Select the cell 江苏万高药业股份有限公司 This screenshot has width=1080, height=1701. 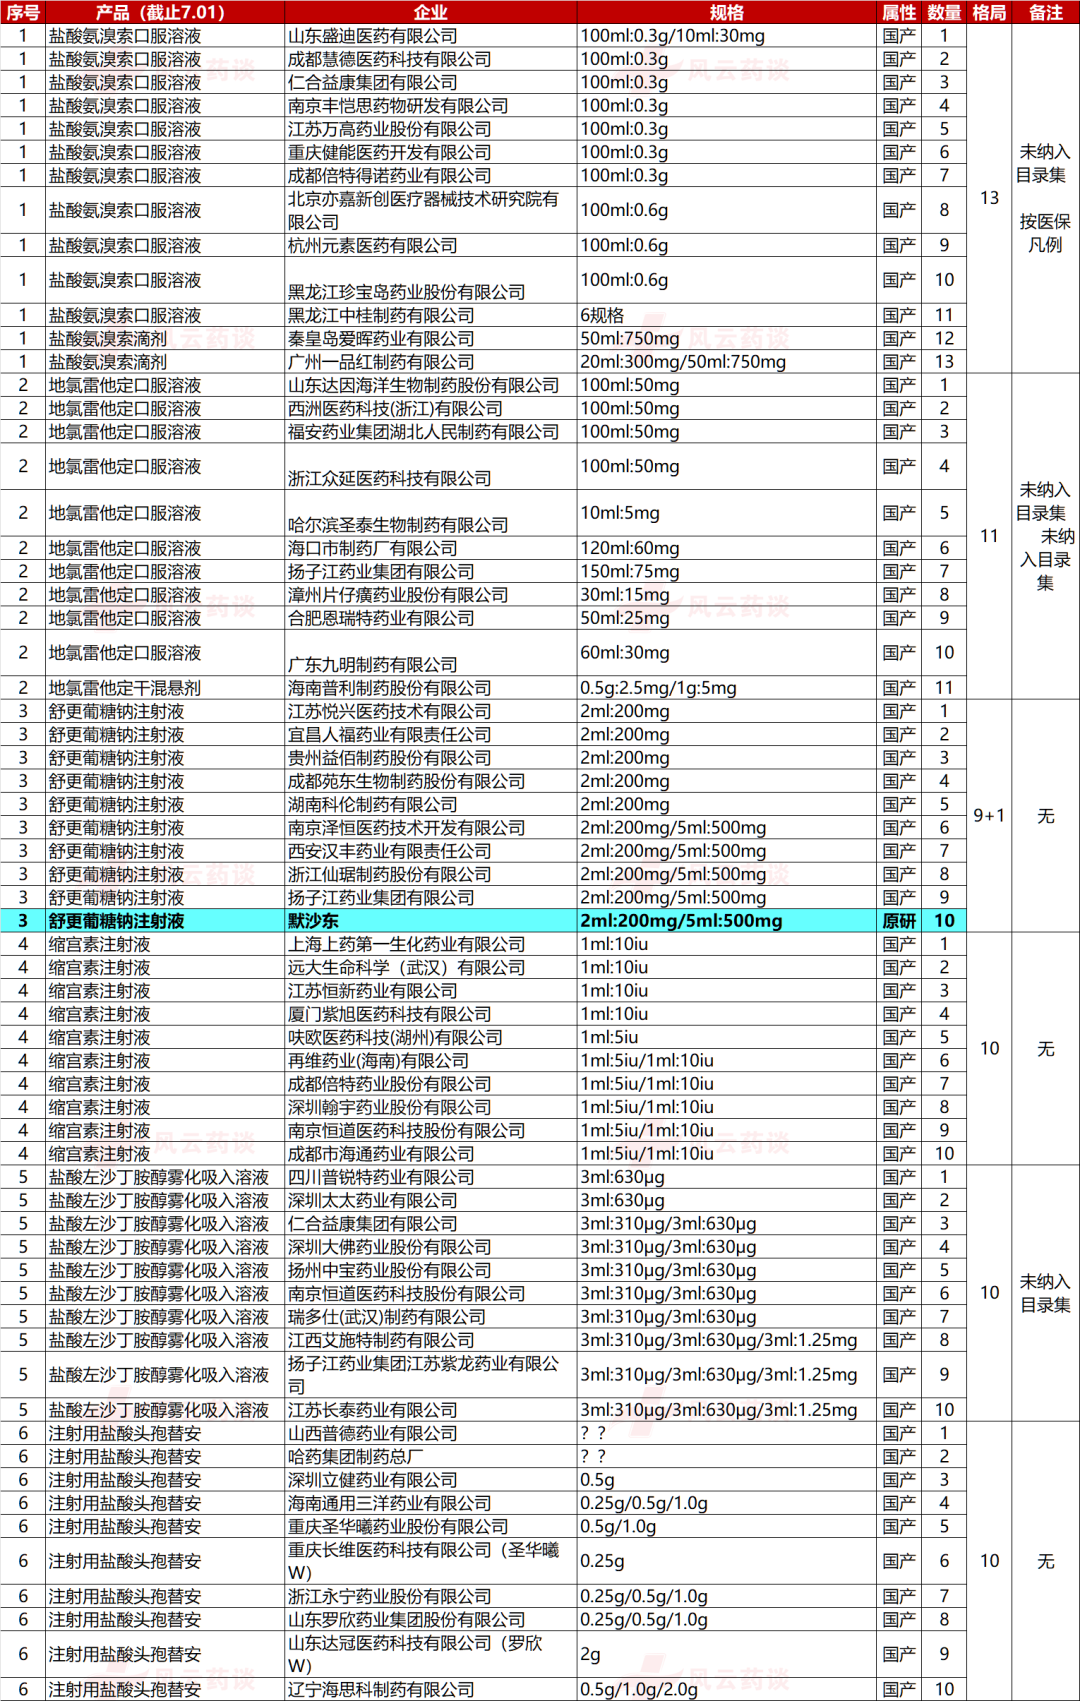point(431,129)
